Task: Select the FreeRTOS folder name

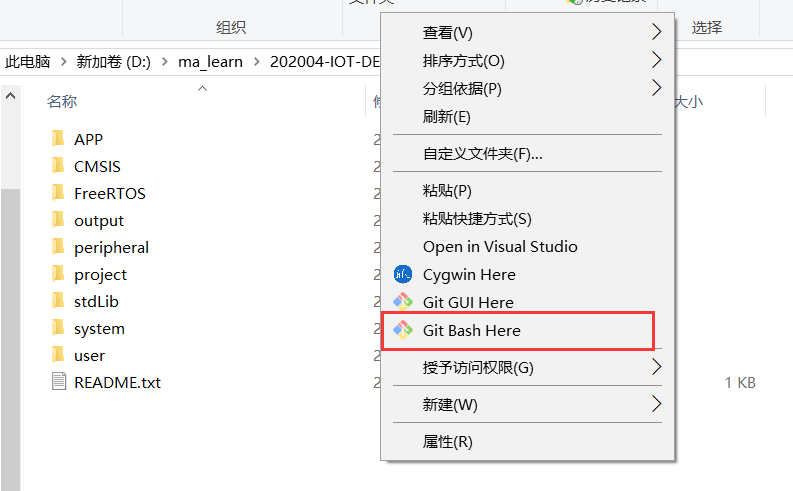Action: [x=110, y=193]
